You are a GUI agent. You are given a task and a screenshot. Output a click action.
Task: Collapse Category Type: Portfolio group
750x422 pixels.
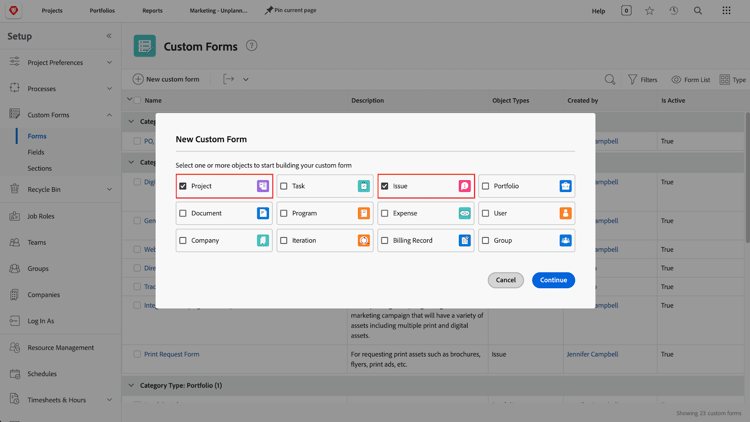131,385
